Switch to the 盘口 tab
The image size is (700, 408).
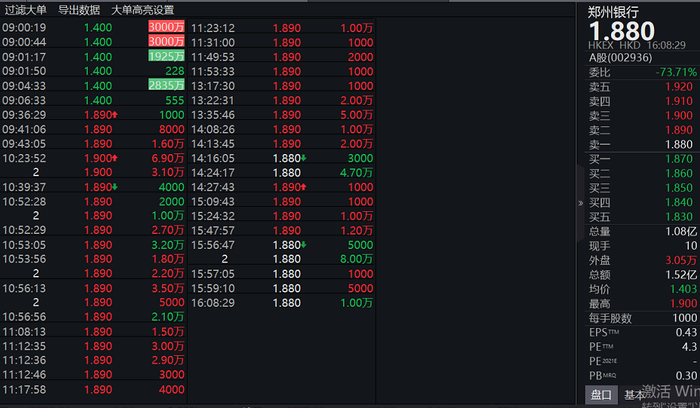pyautogui.click(x=601, y=394)
